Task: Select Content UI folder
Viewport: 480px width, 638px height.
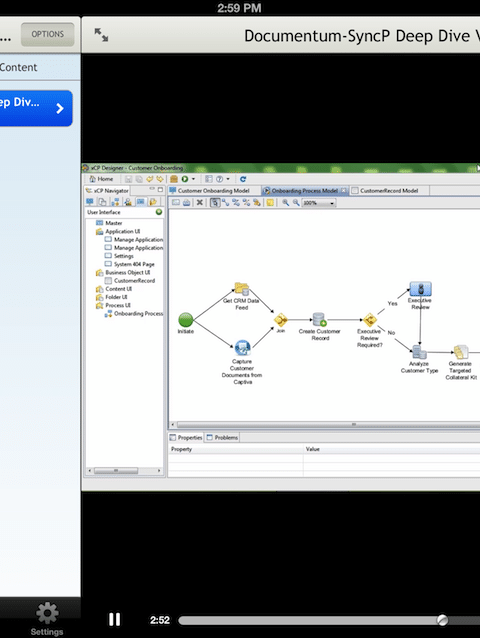Action: point(114,289)
